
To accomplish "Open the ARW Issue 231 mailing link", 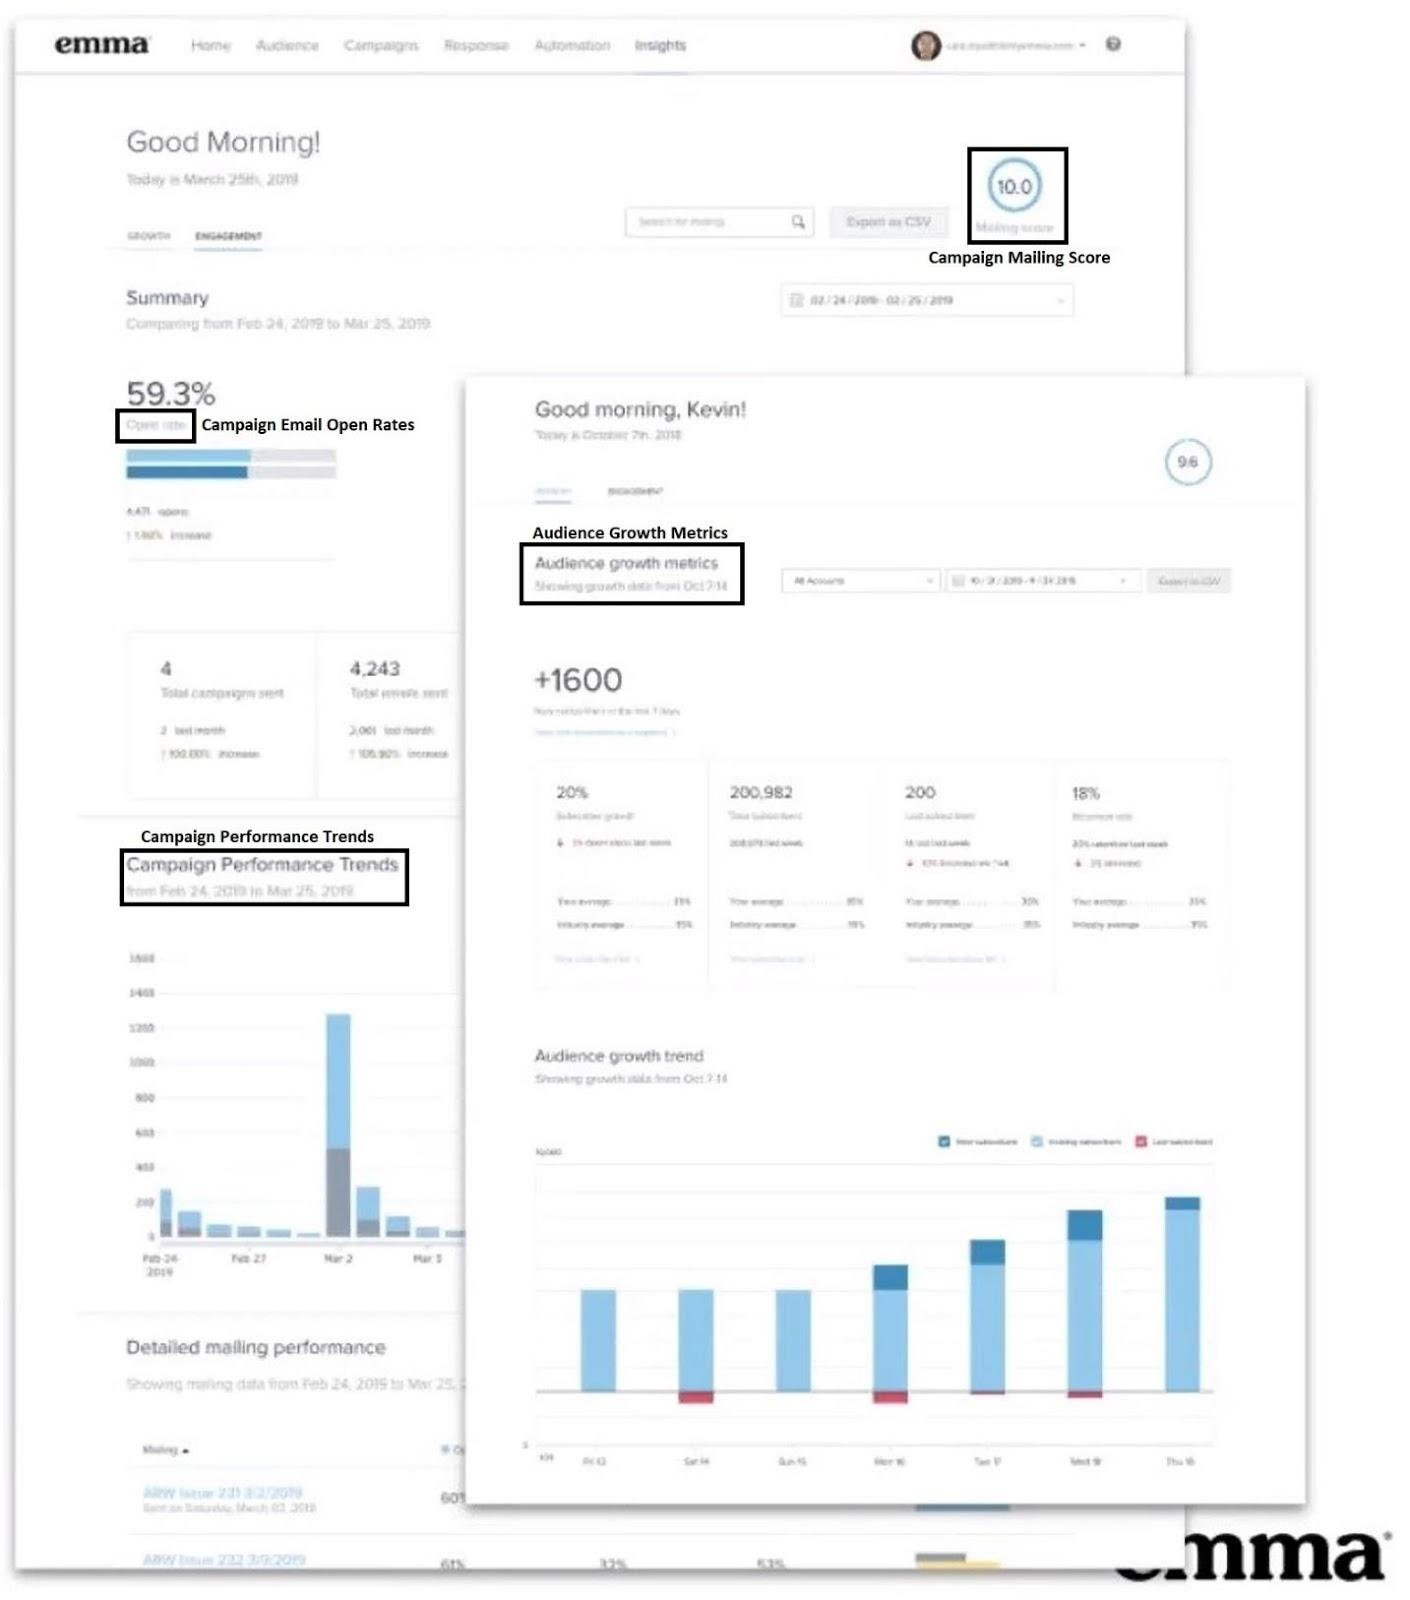I will [222, 1492].
